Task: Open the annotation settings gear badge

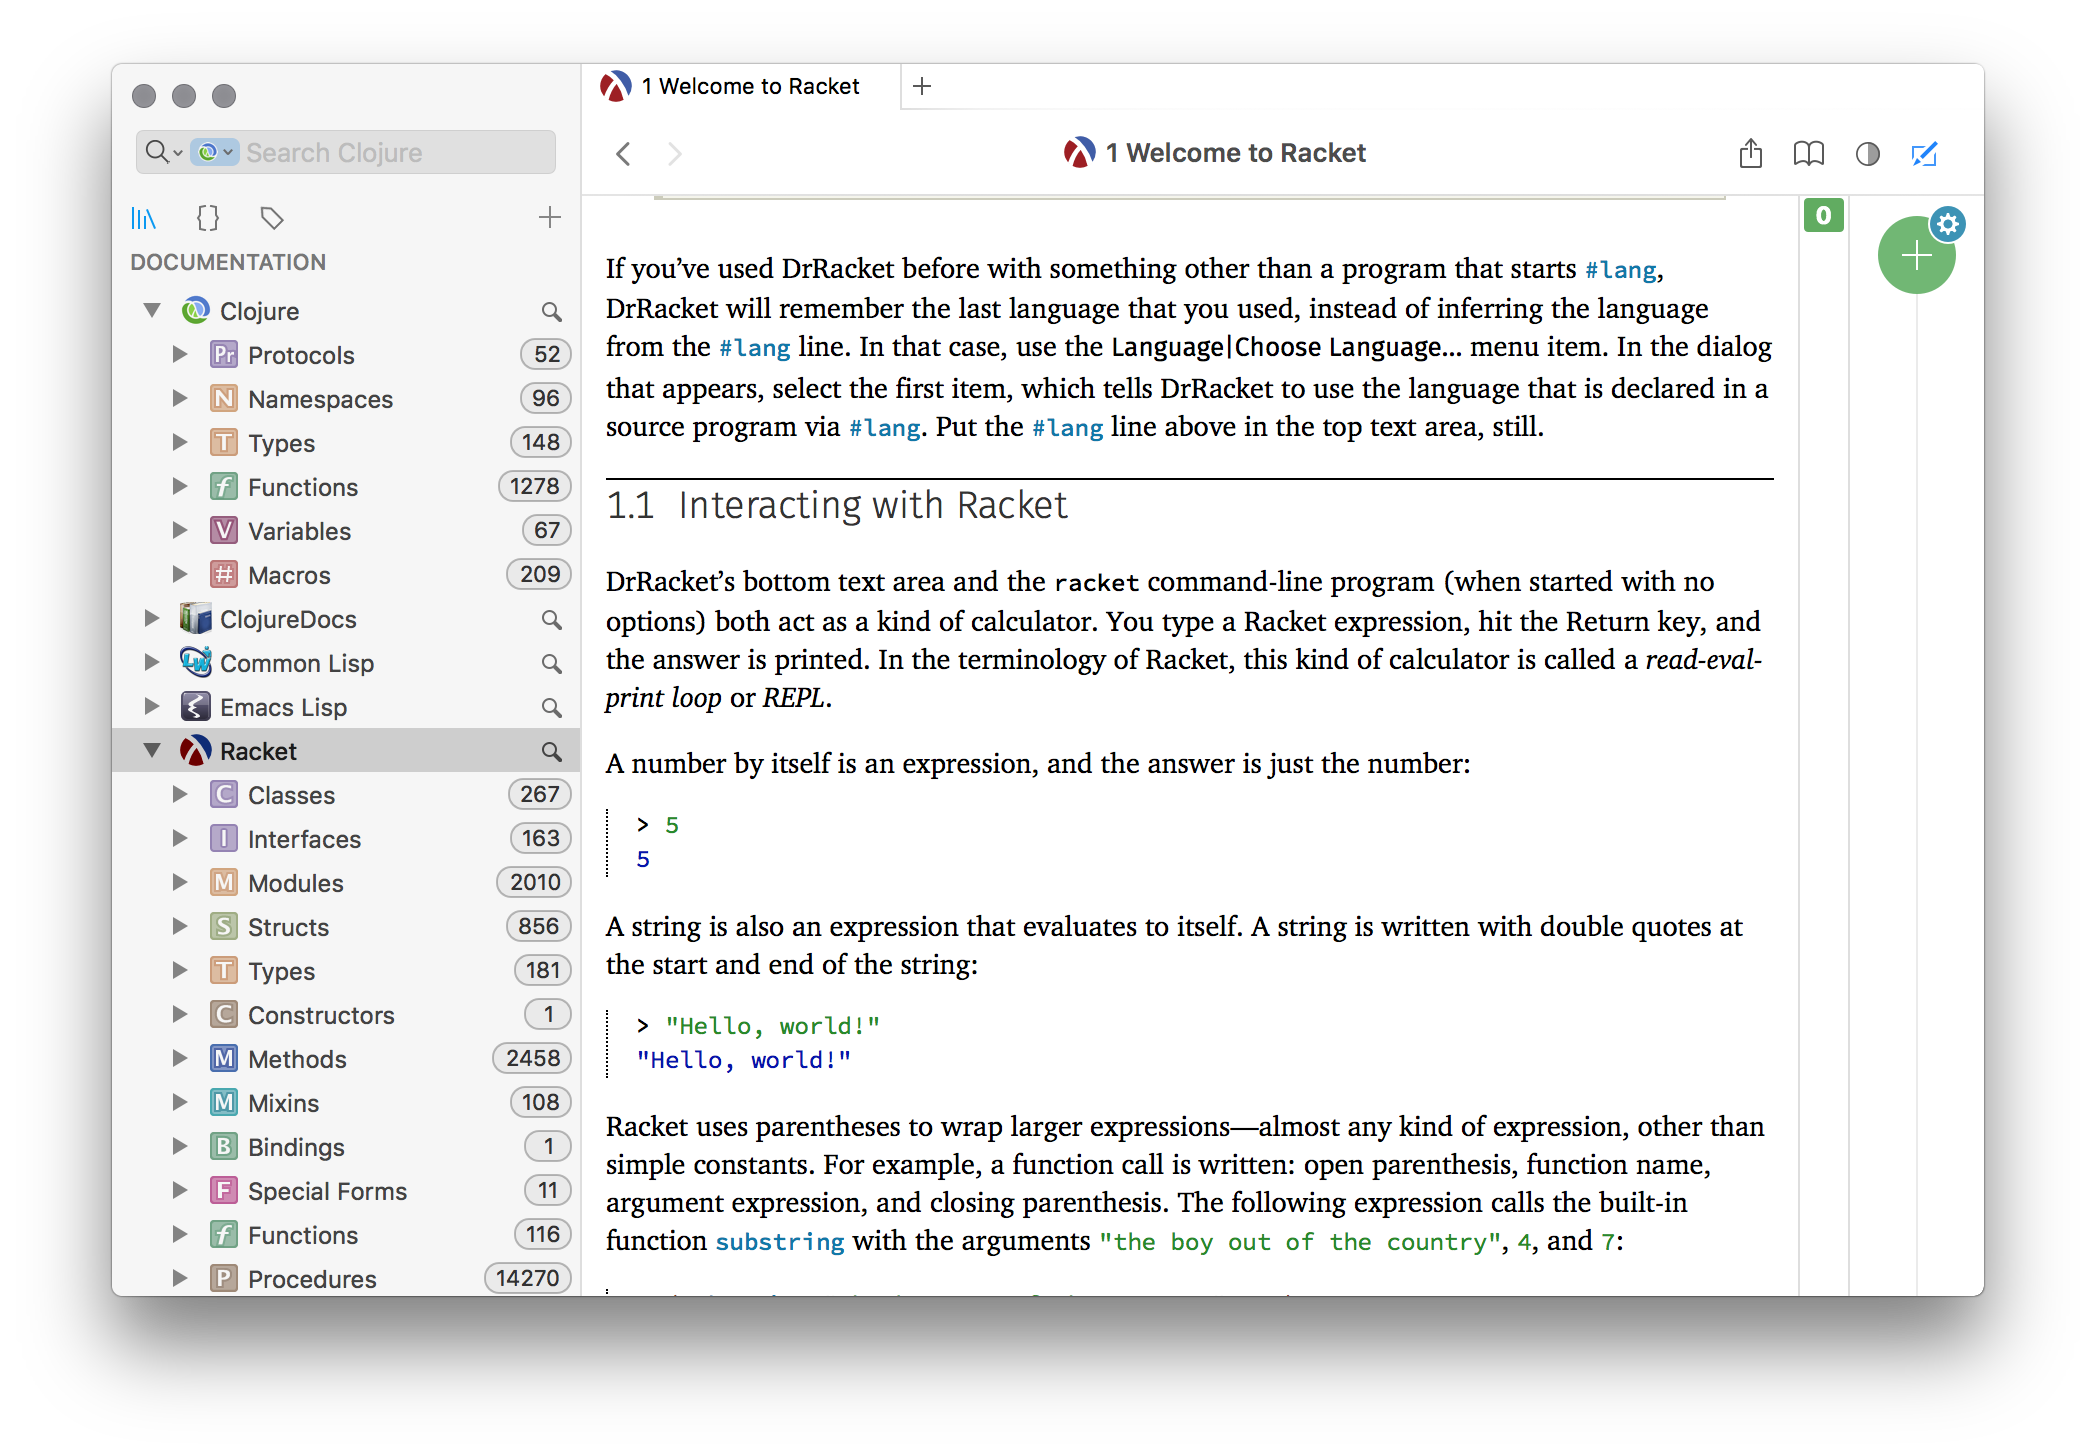Action: [1948, 224]
